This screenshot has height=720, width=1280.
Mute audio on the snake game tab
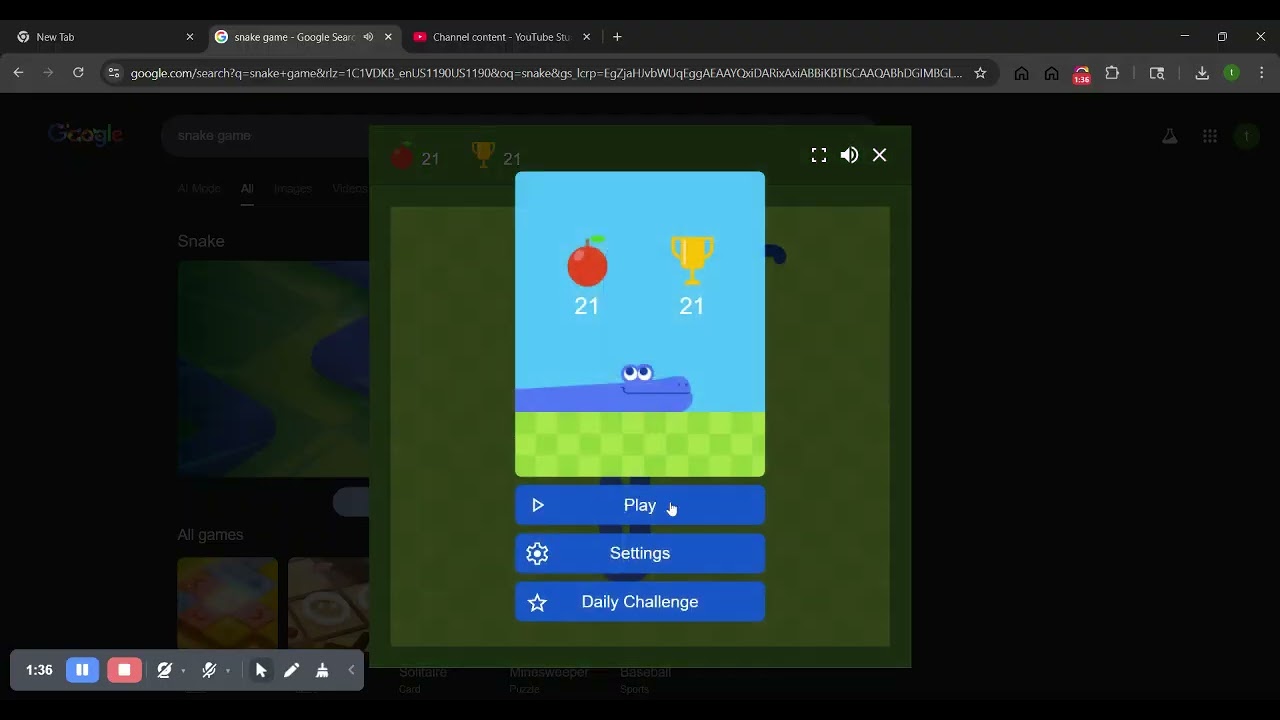click(x=368, y=37)
